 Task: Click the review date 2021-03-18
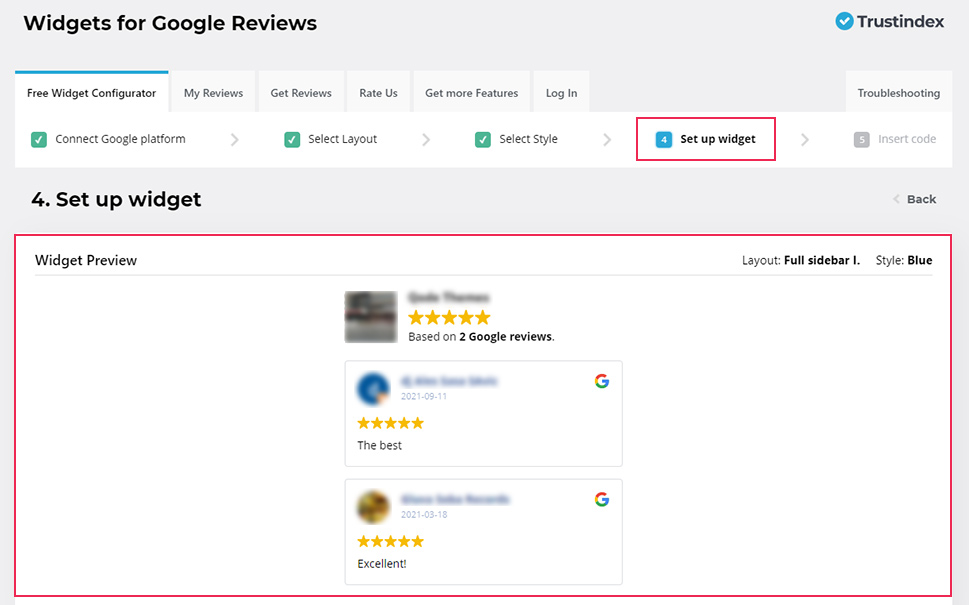click(x=424, y=514)
